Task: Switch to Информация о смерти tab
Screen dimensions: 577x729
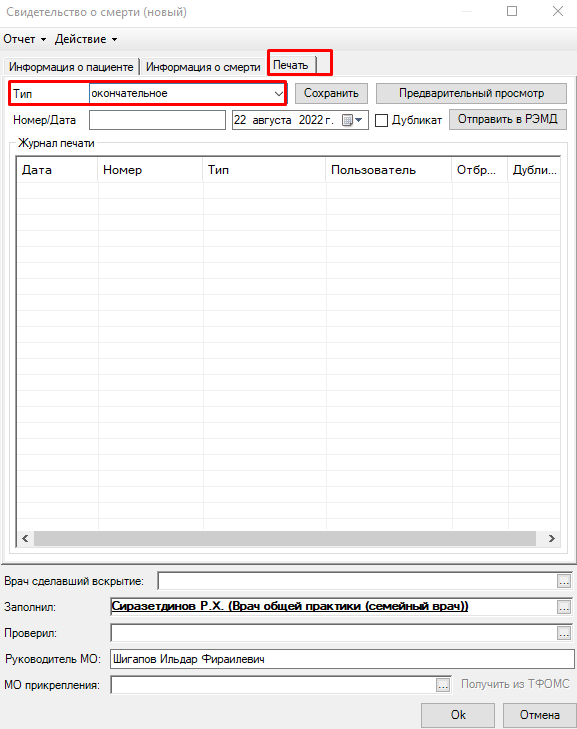Action: tap(203, 67)
